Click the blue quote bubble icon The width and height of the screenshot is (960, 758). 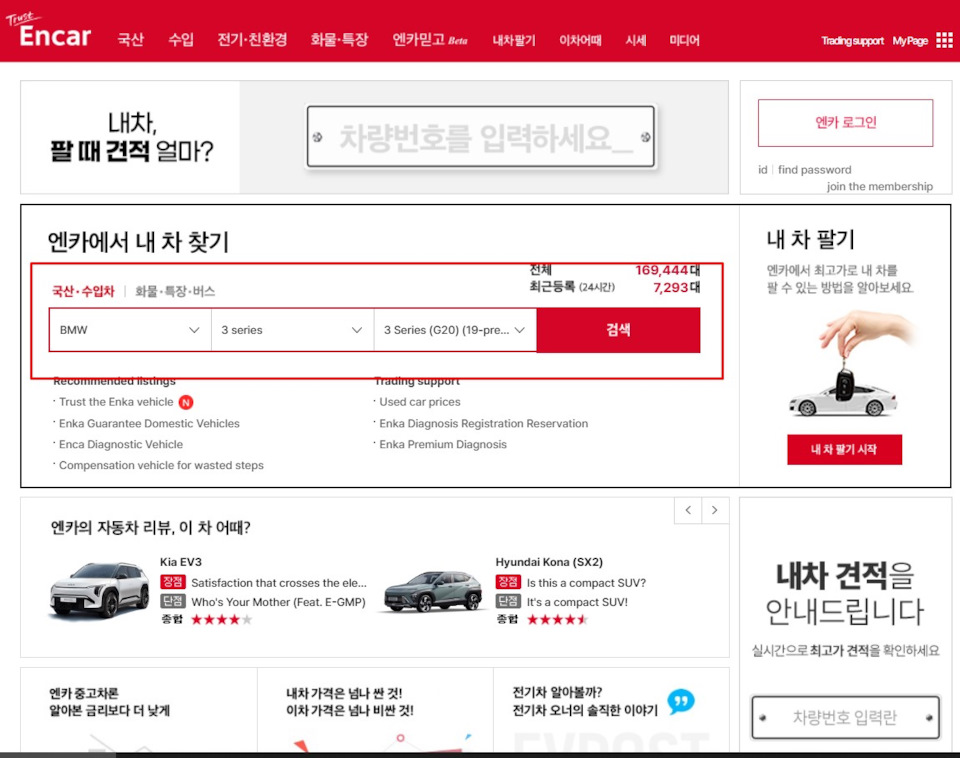click(681, 701)
